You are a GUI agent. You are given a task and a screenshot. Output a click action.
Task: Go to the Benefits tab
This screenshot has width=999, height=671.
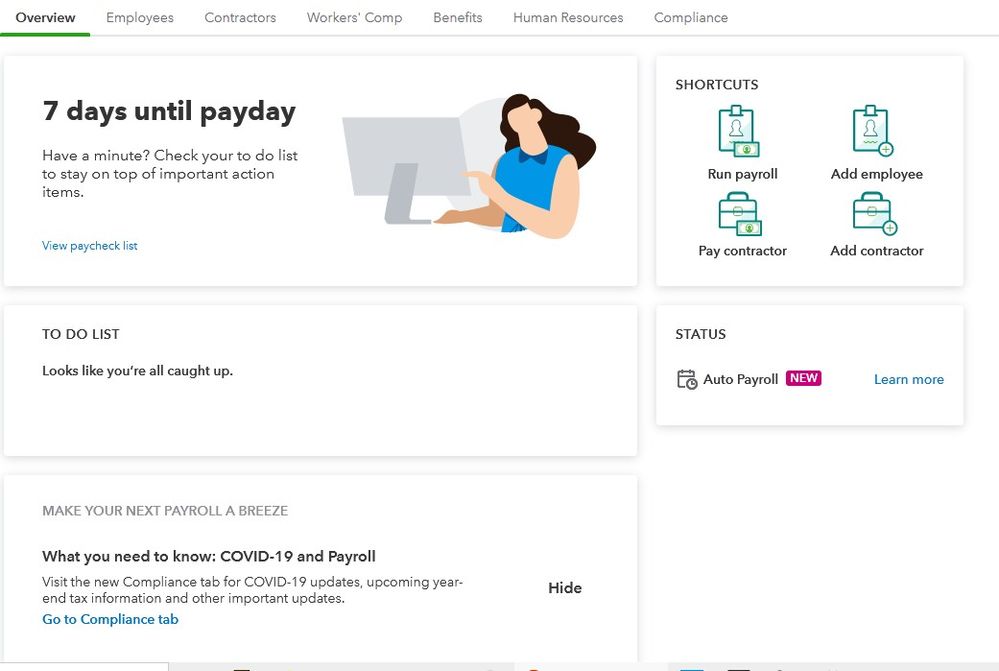(x=458, y=18)
